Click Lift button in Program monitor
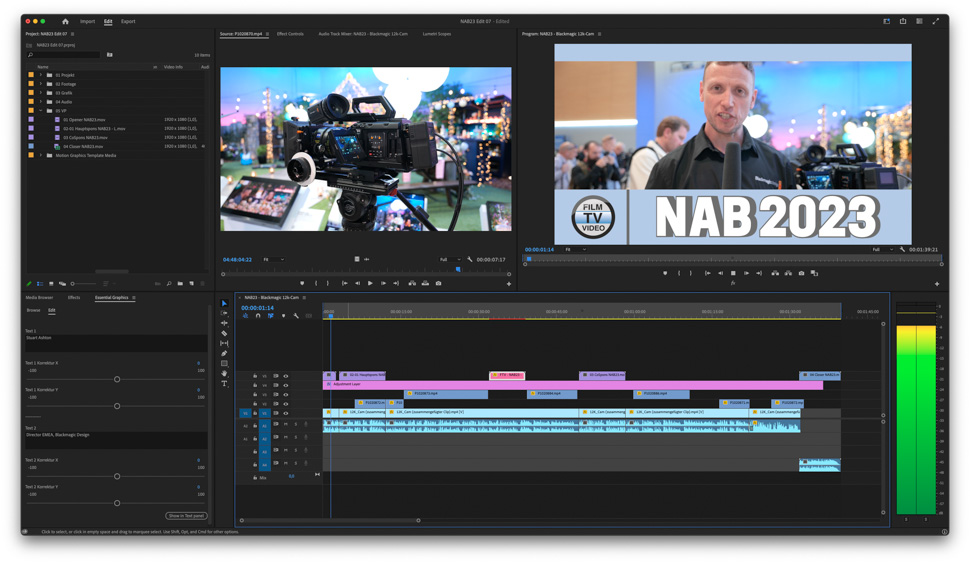Viewport: 970px width, 563px height. point(775,273)
